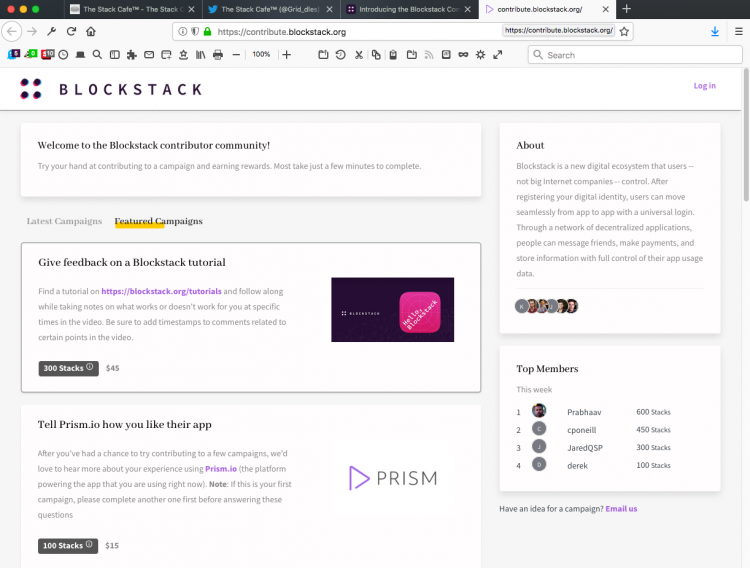
Task: Reload the current page
Action: 71,32
